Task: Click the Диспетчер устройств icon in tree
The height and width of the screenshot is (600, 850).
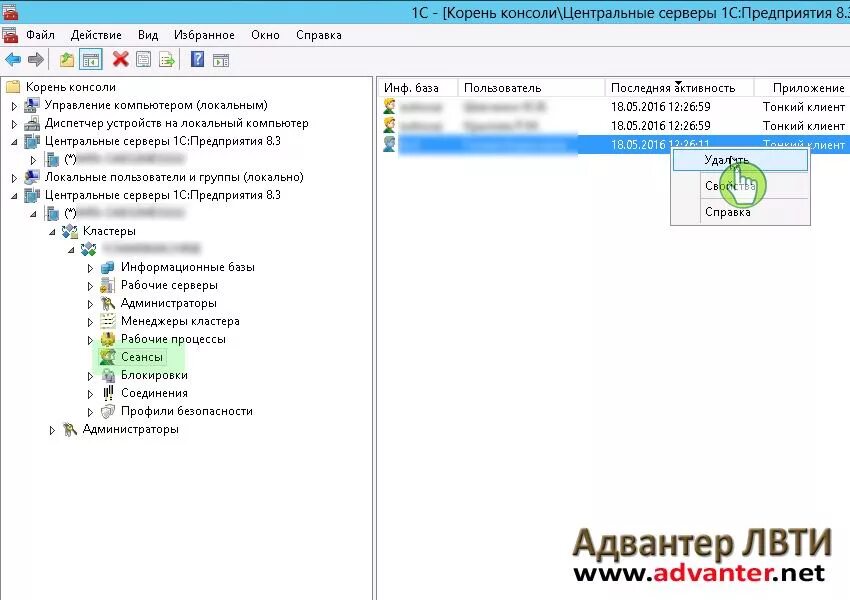Action: click(x=32, y=124)
